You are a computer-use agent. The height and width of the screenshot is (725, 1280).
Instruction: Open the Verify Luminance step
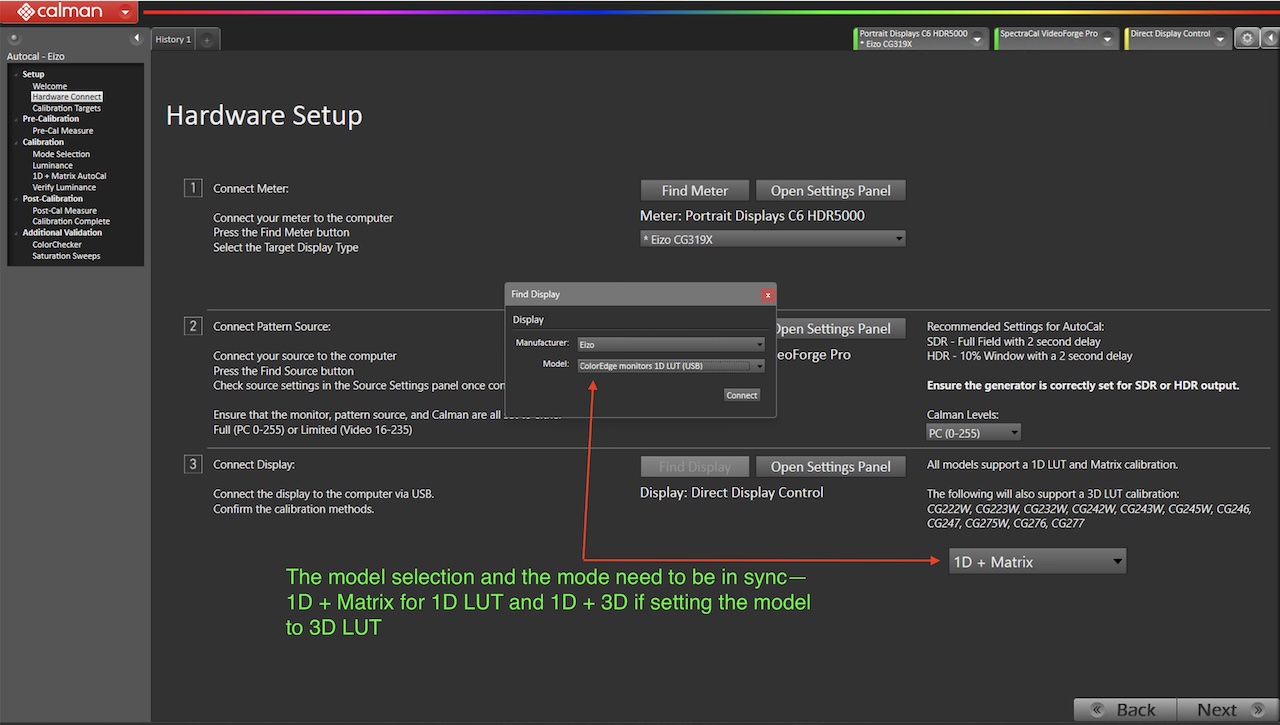tap(64, 187)
